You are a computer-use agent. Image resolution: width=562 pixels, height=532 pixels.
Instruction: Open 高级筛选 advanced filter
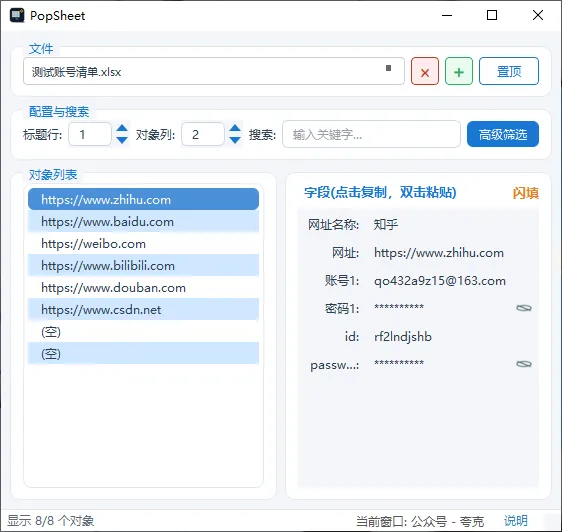(x=503, y=134)
